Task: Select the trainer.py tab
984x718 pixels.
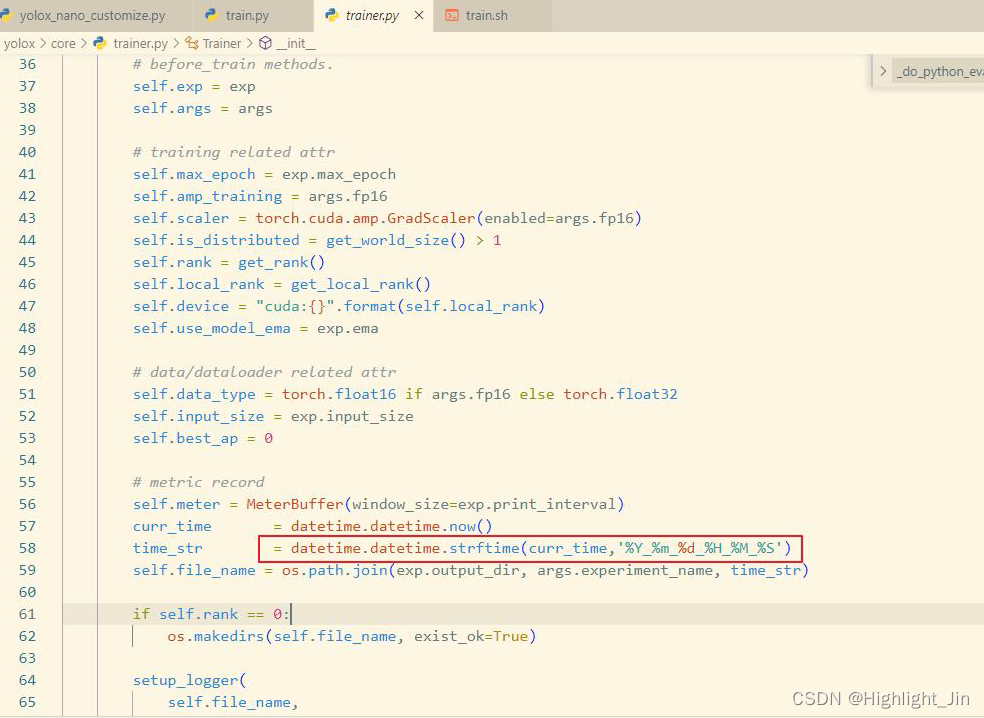Action: pos(372,16)
